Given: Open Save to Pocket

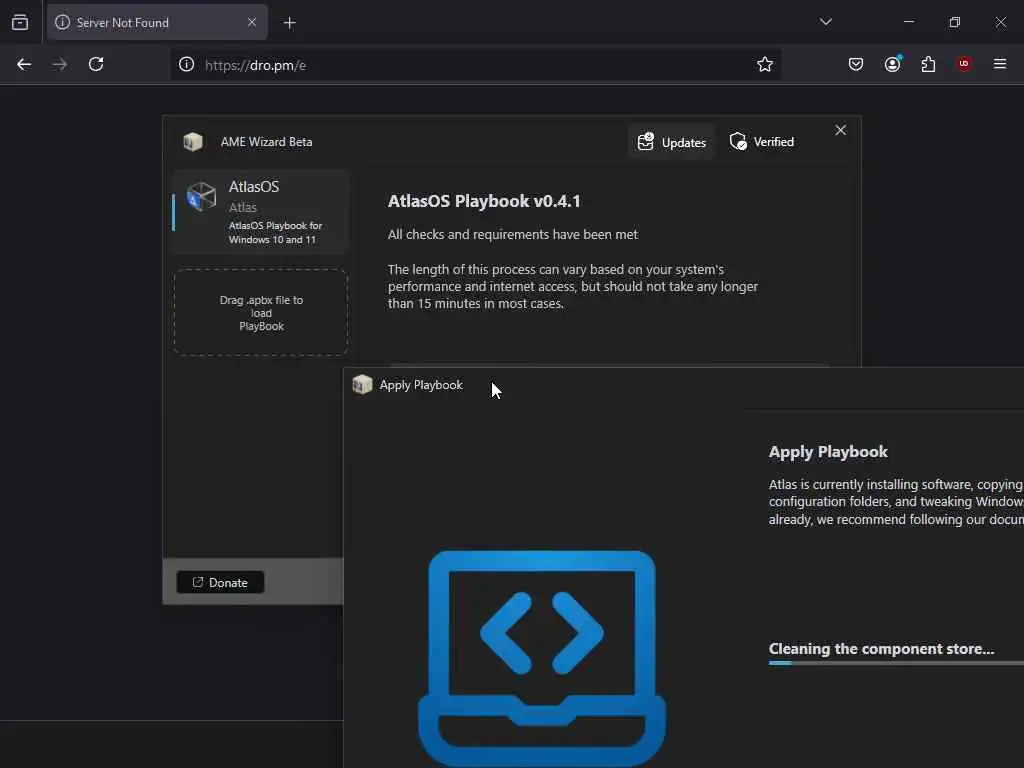Looking at the screenshot, I should pyautogui.click(x=856, y=64).
